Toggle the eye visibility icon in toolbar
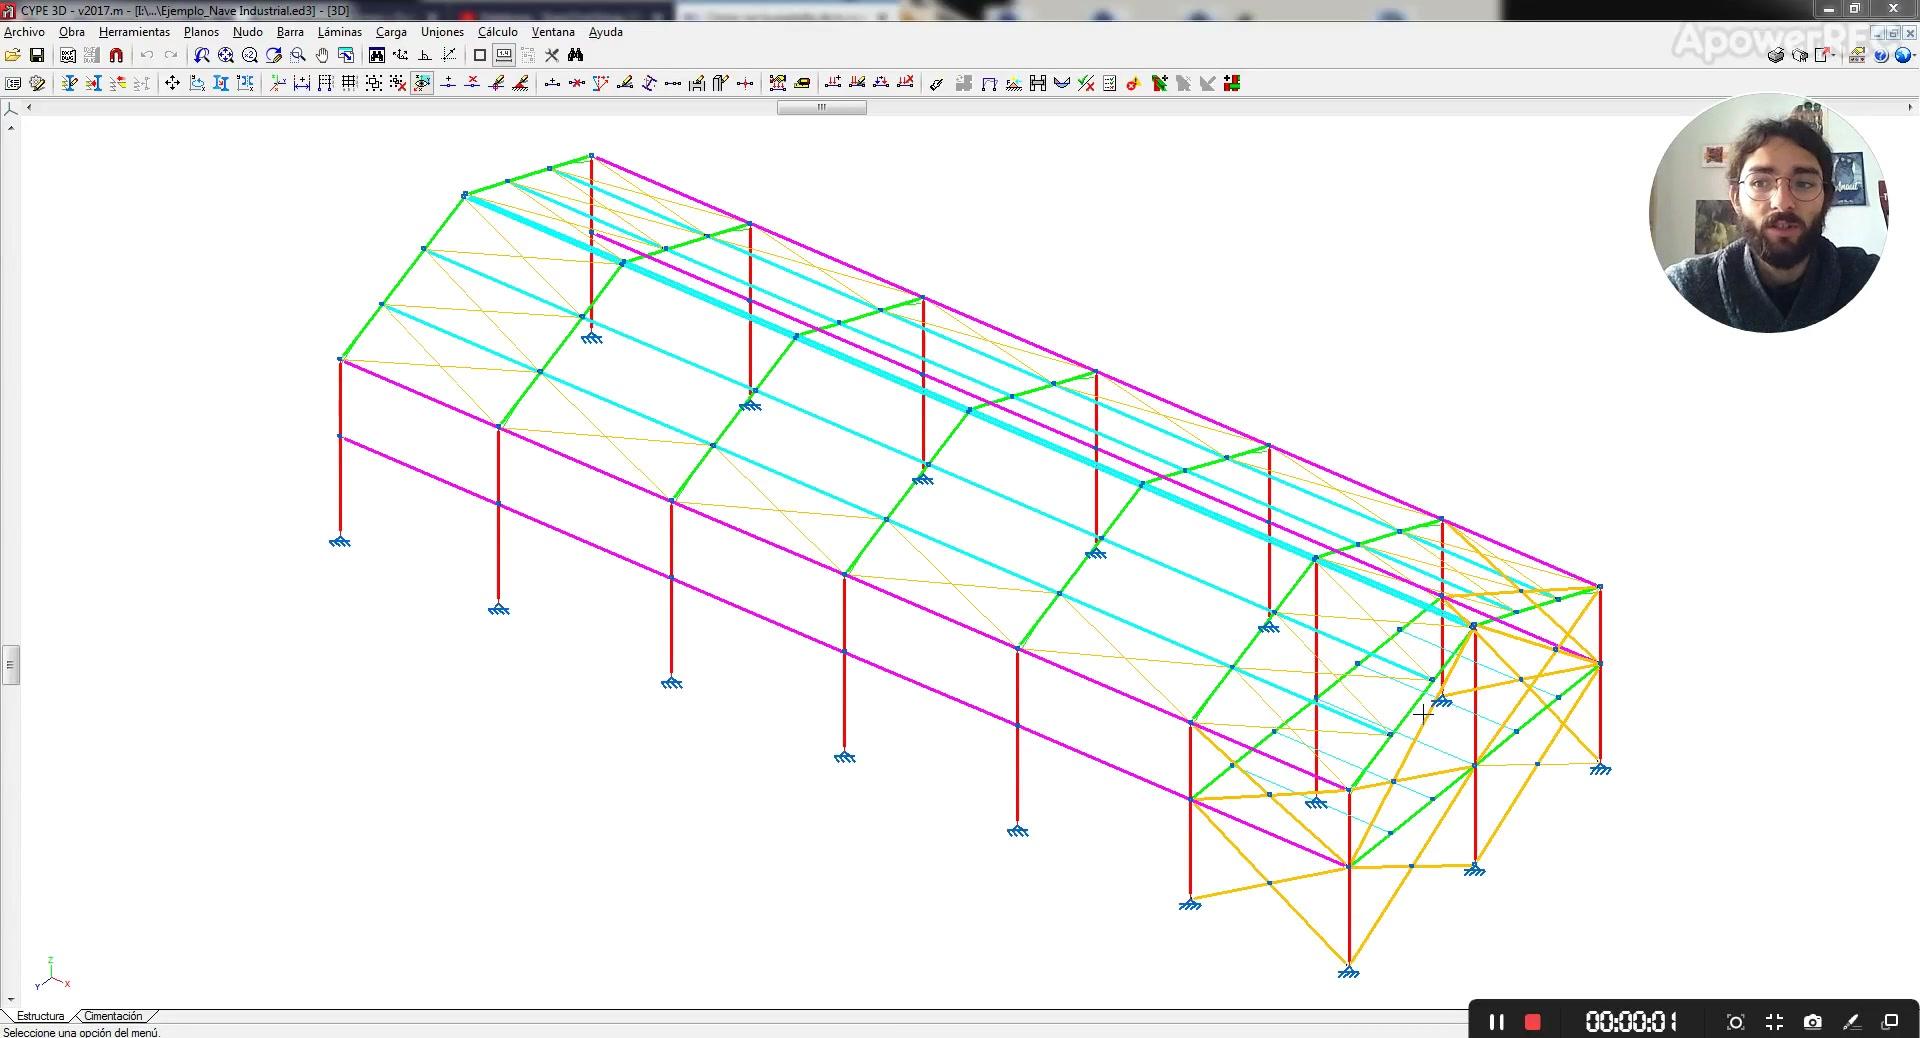The image size is (1920, 1038). pyautogui.click(x=422, y=84)
